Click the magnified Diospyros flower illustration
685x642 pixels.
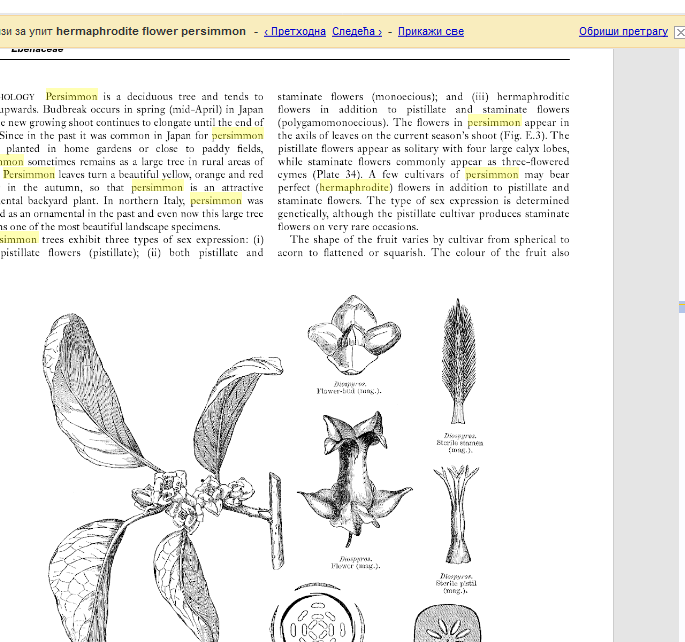click(355, 479)
